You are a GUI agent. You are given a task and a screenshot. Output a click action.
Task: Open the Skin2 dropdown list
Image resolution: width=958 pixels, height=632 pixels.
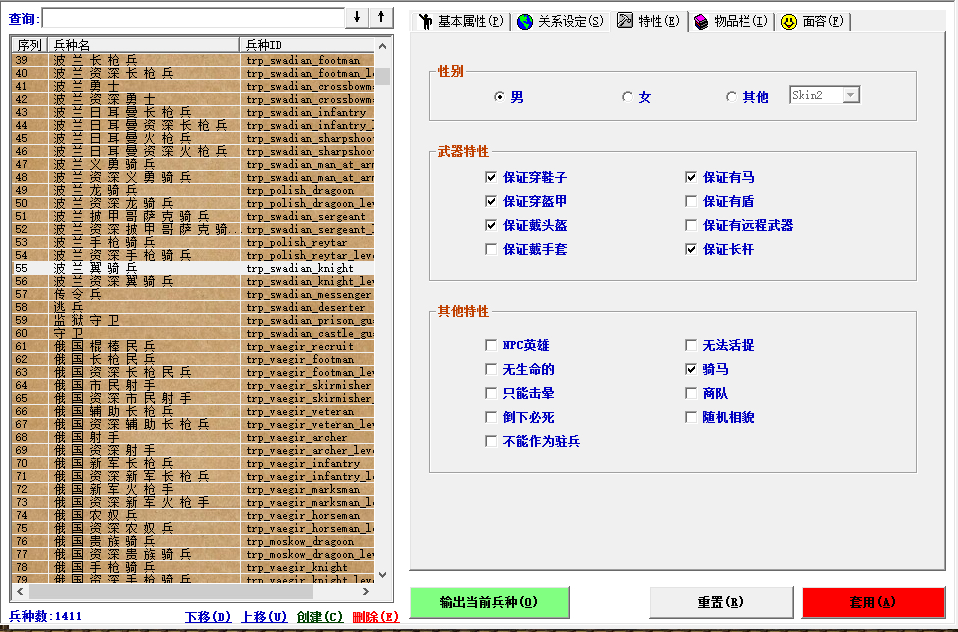pyautogui.click(x=850, y=95)
